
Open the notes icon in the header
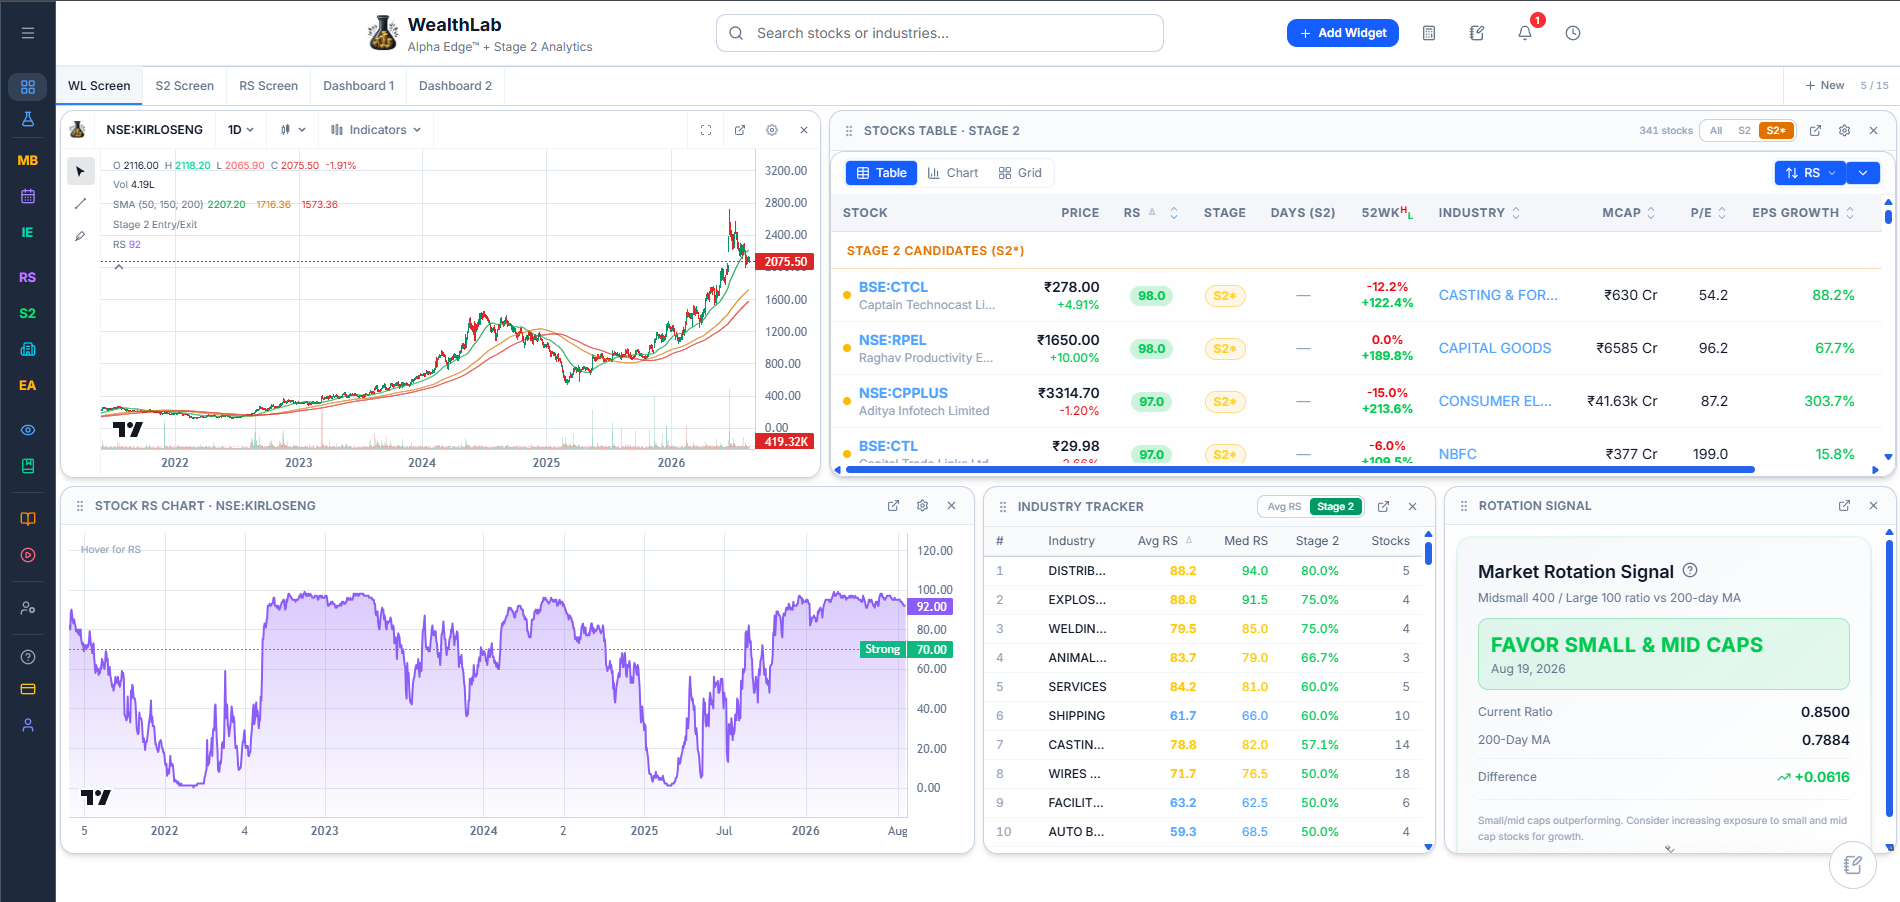tap(1477, 33)
